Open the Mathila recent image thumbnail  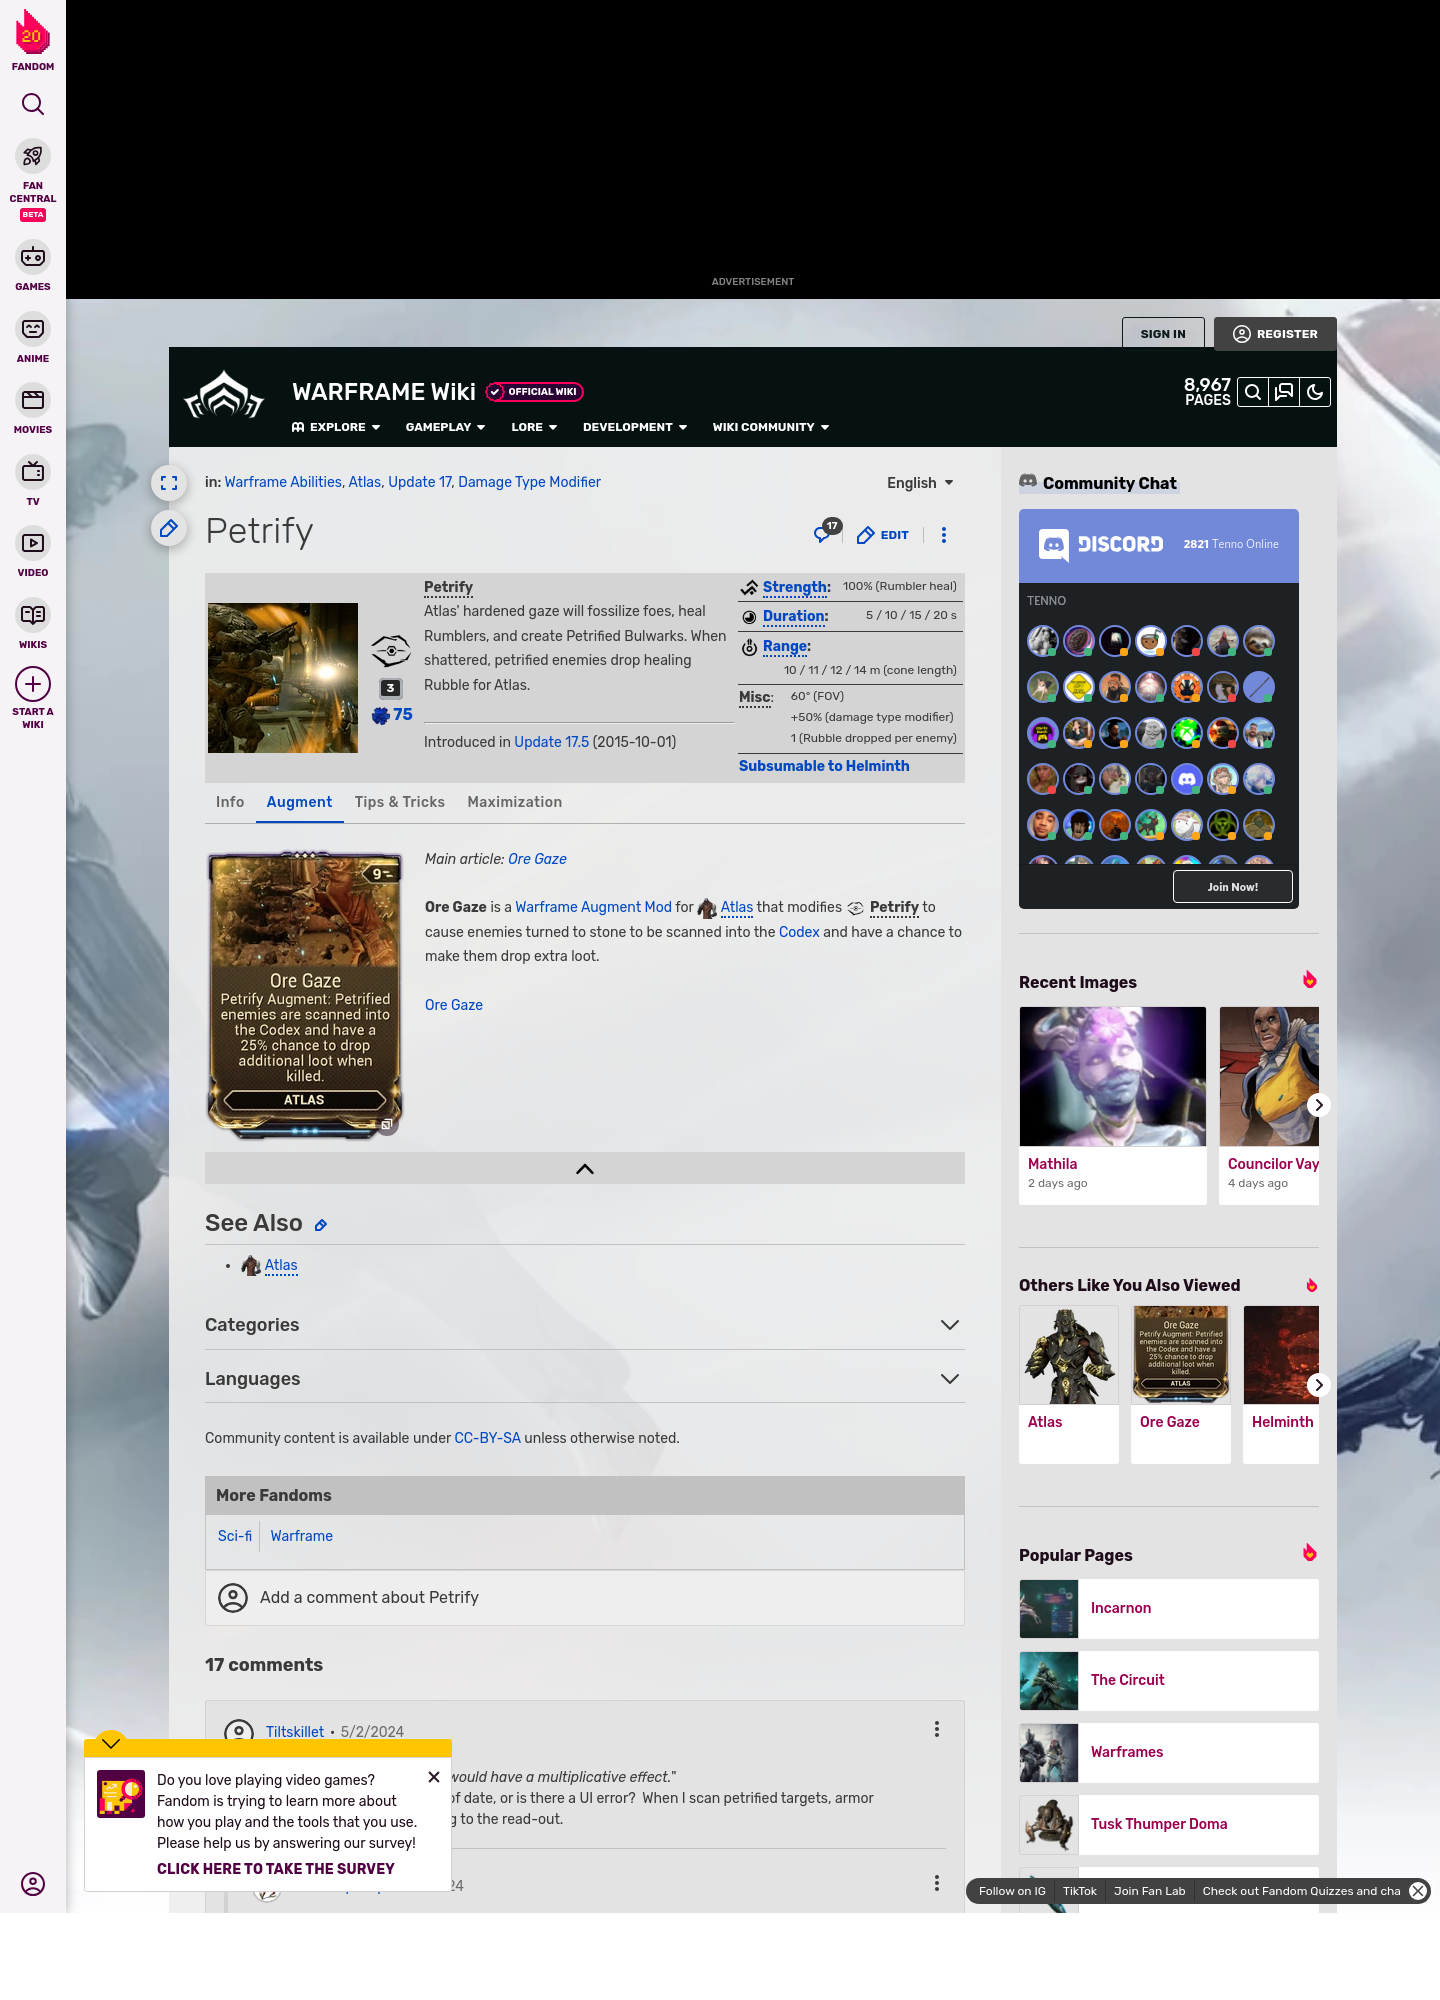tap(1113, 1077)
